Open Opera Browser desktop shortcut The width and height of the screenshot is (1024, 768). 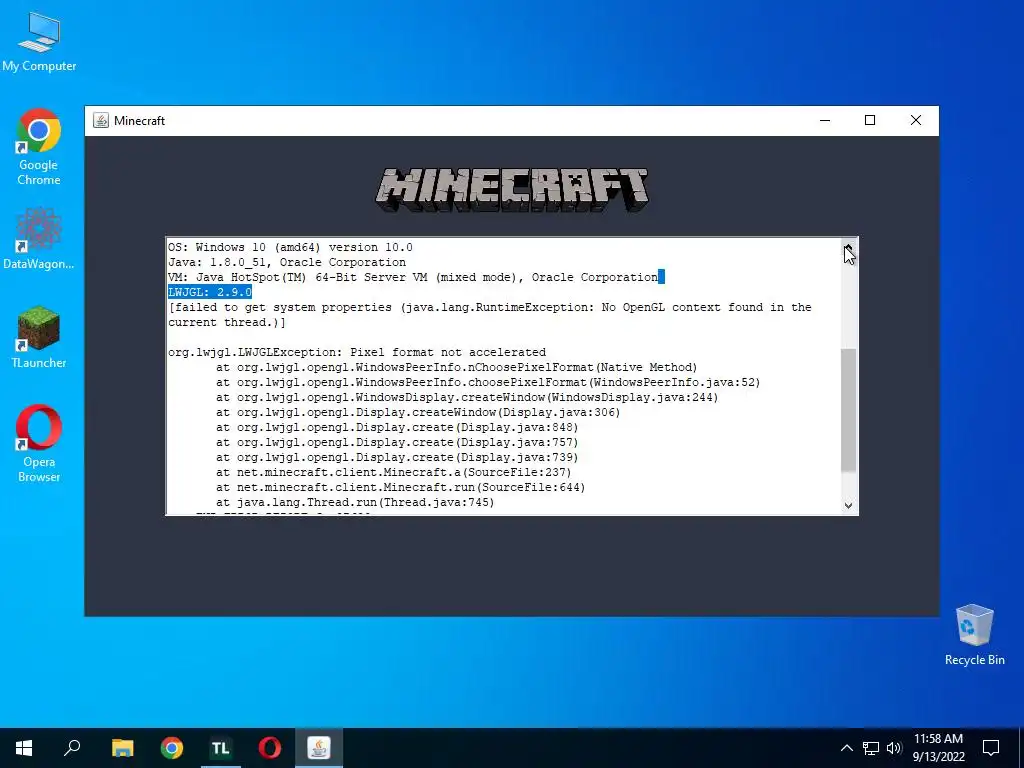[x=39, y=444]
